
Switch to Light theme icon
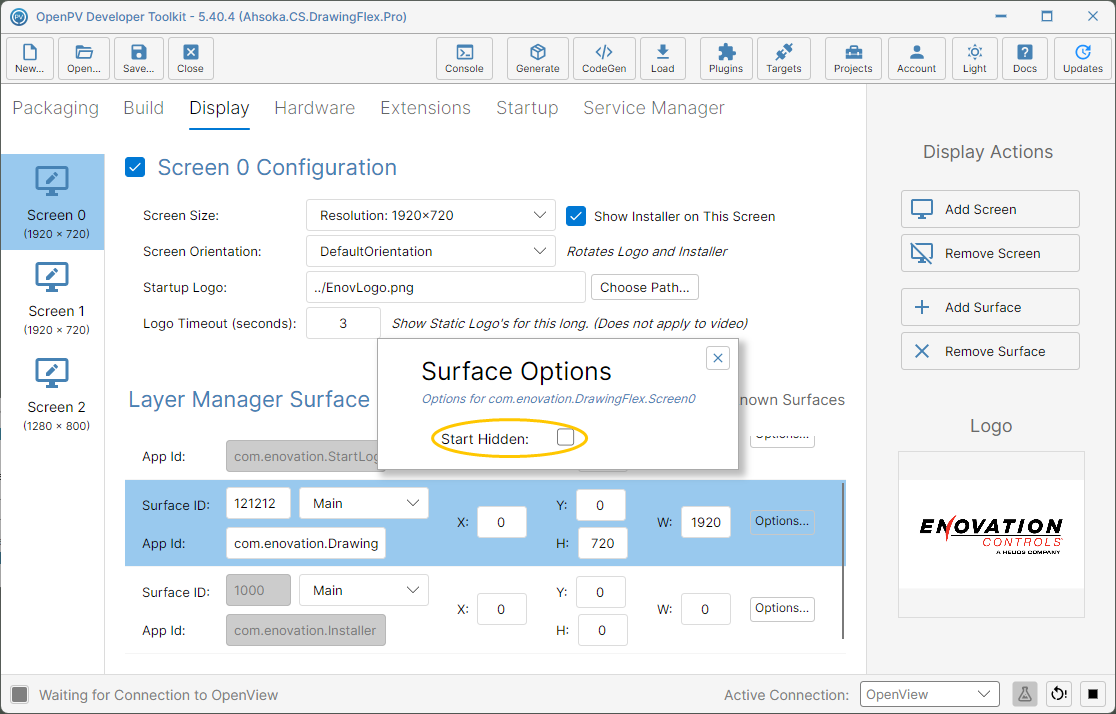(x=974, y=58)
